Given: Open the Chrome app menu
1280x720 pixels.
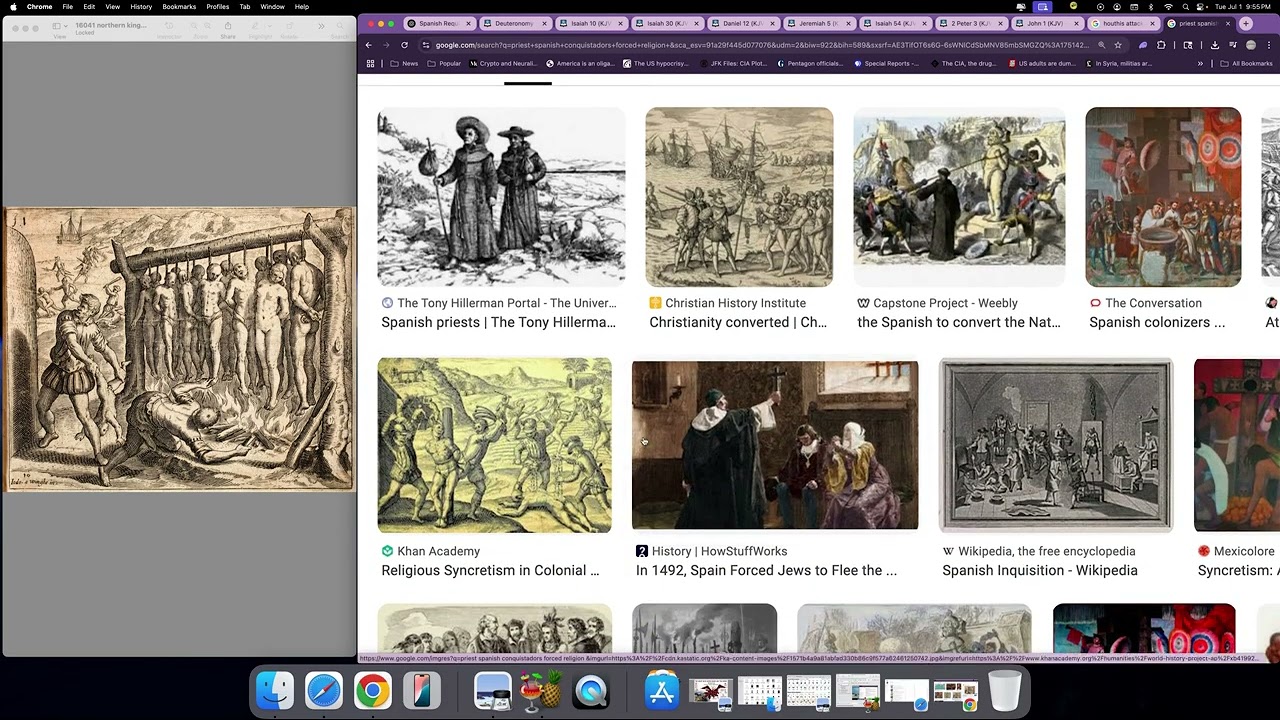Looking at the screenshot, I should point(40,7).
